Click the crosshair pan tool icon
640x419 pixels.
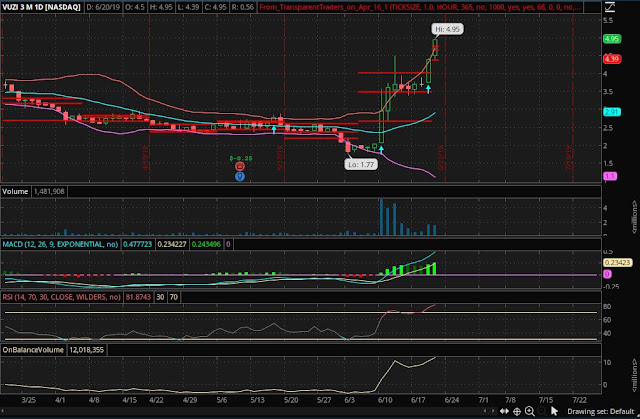(x=517, y=411)
